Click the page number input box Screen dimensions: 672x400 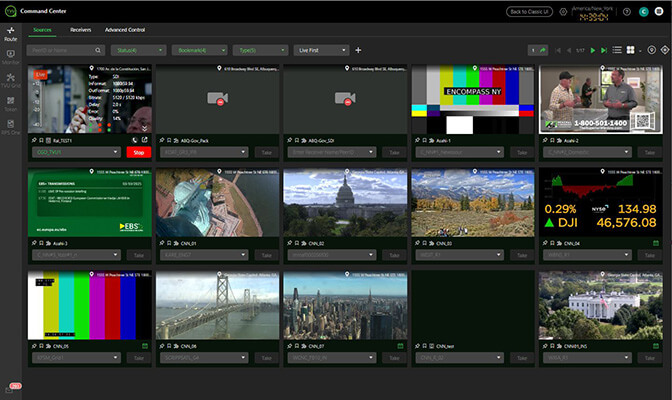(x=533, y=51)
